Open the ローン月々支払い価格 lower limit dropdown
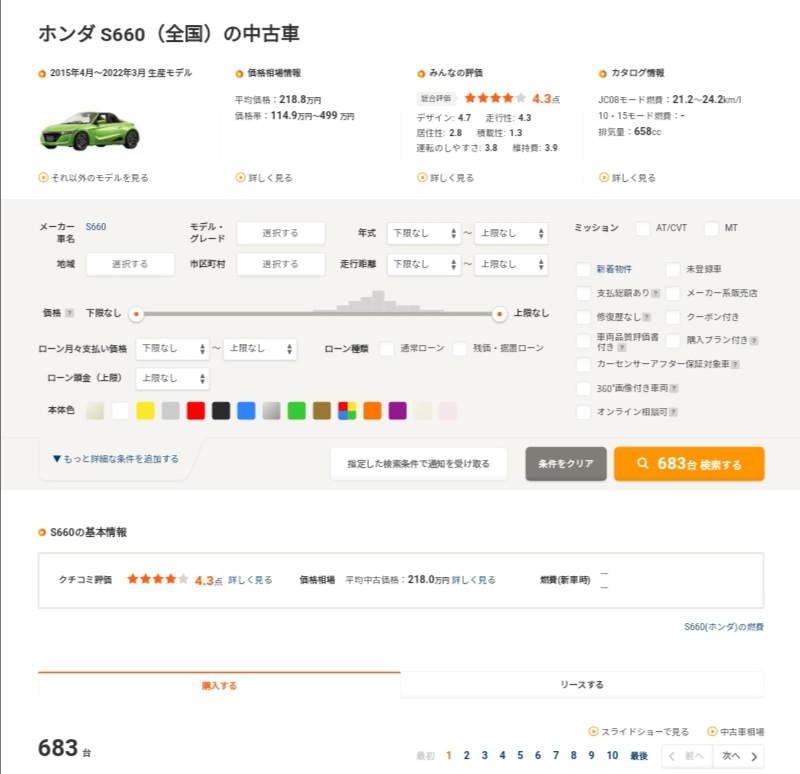Image resolution: width=800 pixels, height=774 pixels. click(x=172, y=348)
